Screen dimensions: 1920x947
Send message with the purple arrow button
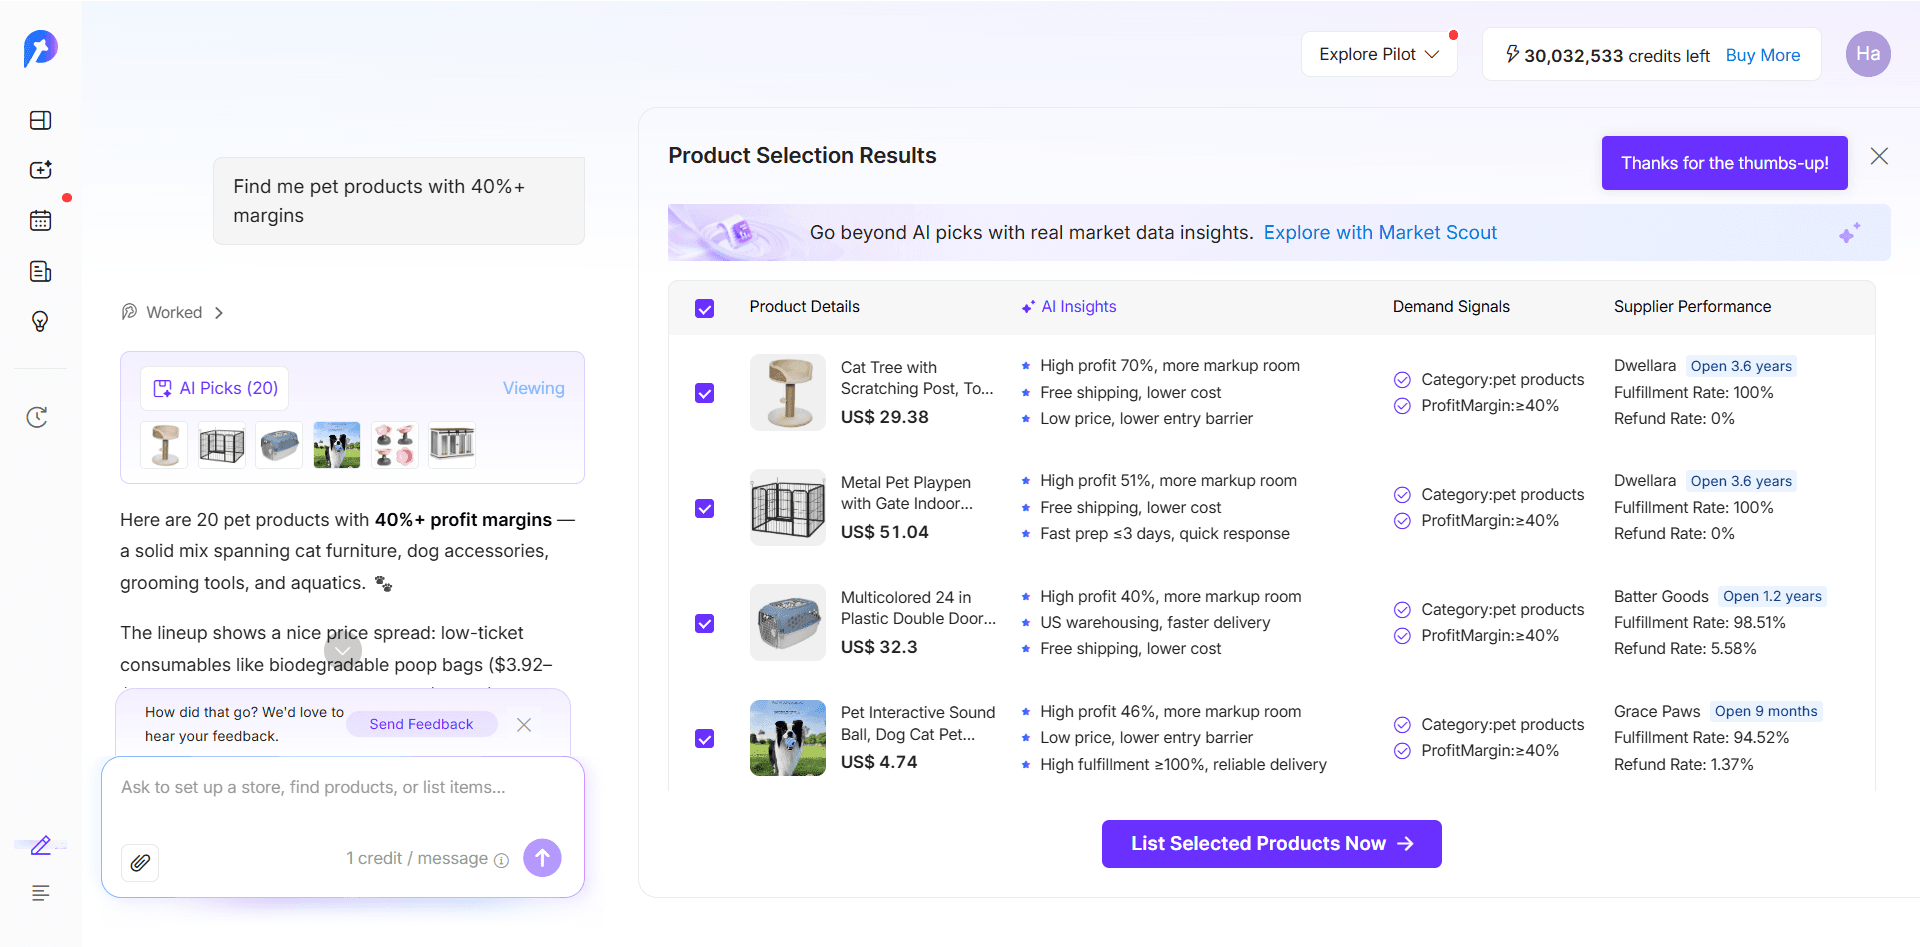click(542, 857)
